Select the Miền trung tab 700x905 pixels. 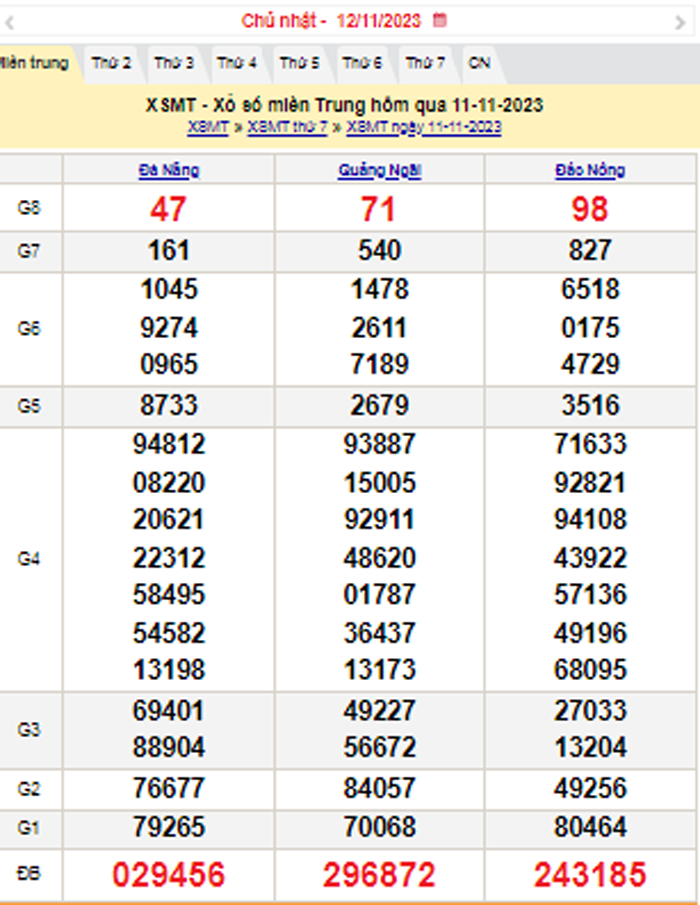click(x=34, y=63)
